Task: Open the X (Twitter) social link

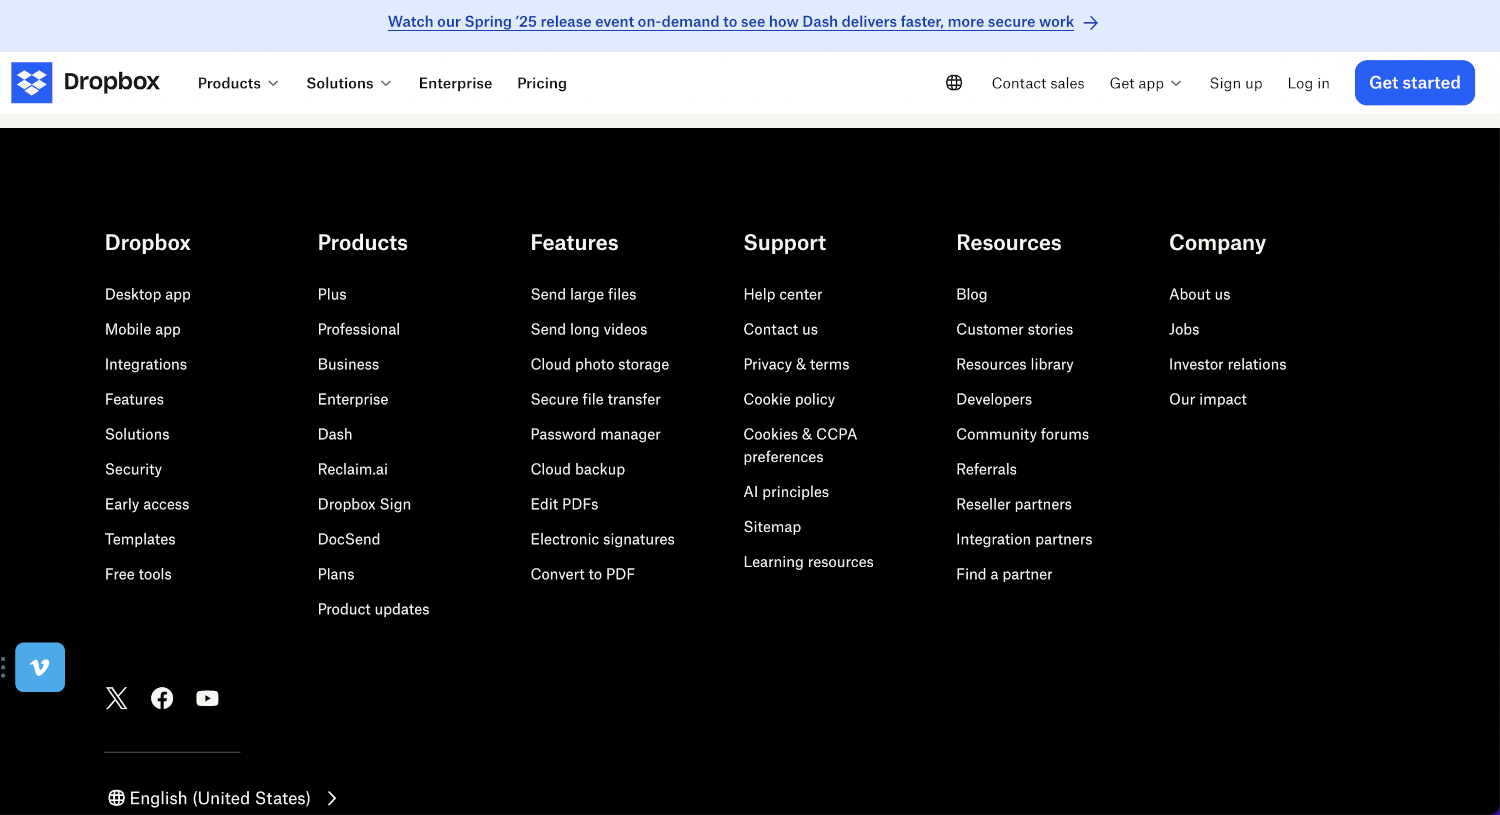Action: (x=117, y=698)
